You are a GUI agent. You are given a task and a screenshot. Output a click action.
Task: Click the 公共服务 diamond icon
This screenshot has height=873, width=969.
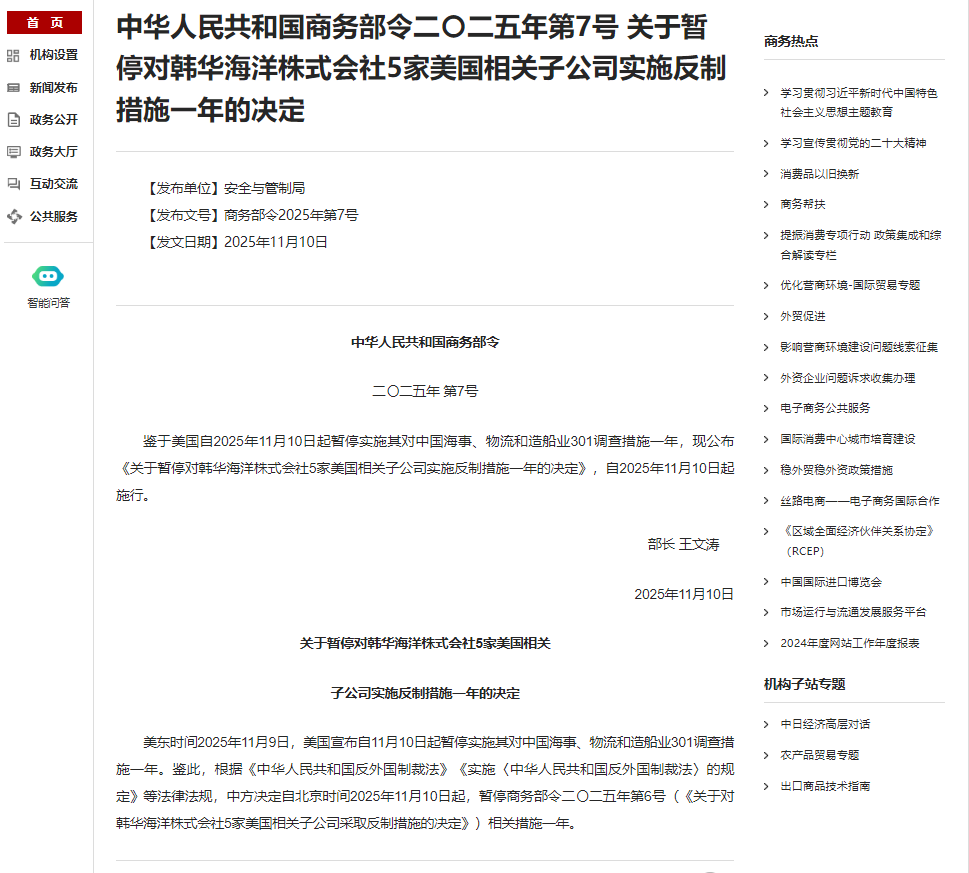pyautogui.click(x=13, y=216)
